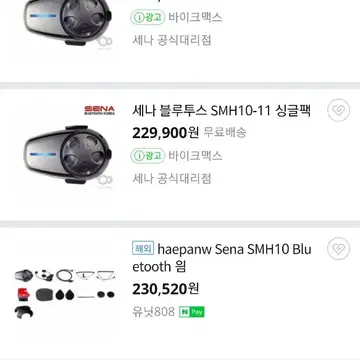Click the SENA brand logo on the second listing
This screenshot has height=360, width=360.
[99, 110]
